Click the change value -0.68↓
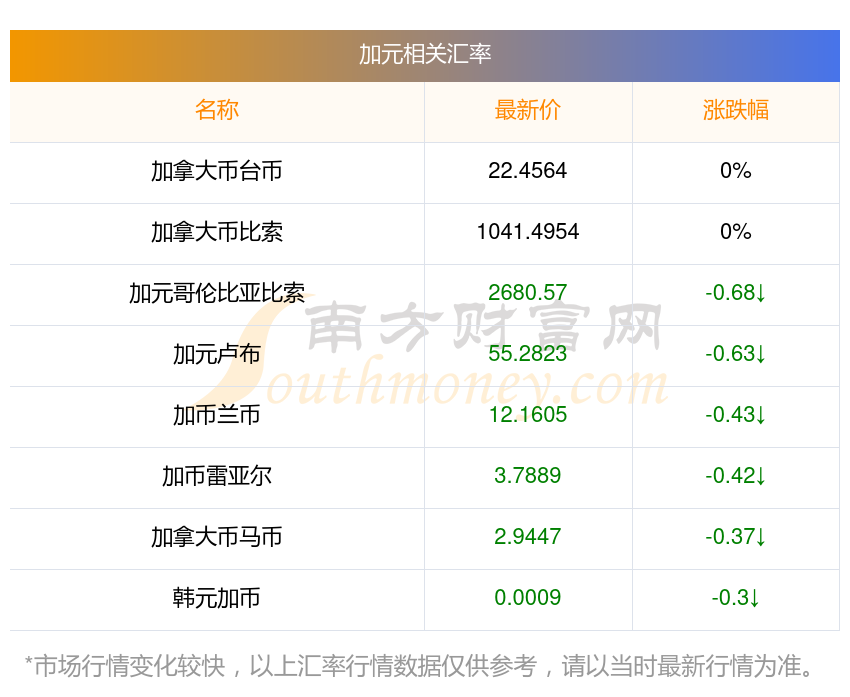The width and height of the screenshot is (850, 697). 736,293
